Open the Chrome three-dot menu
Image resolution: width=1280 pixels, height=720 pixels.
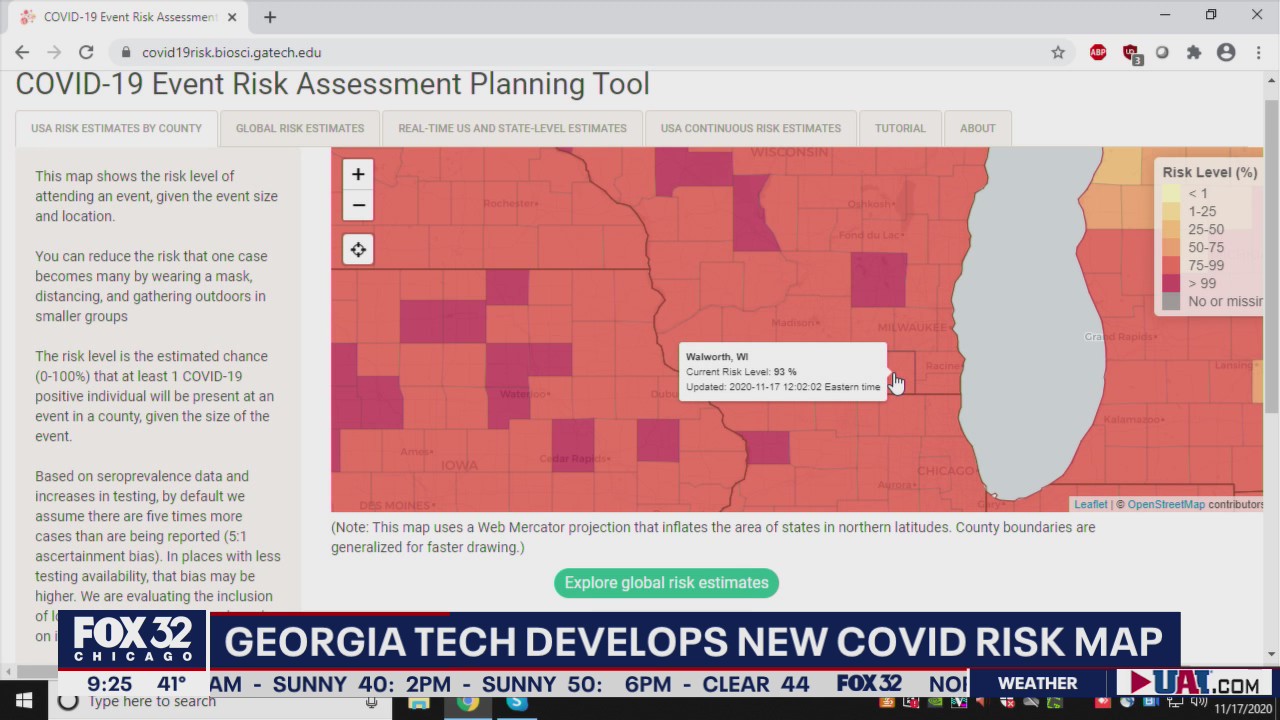click(1258, 52)
